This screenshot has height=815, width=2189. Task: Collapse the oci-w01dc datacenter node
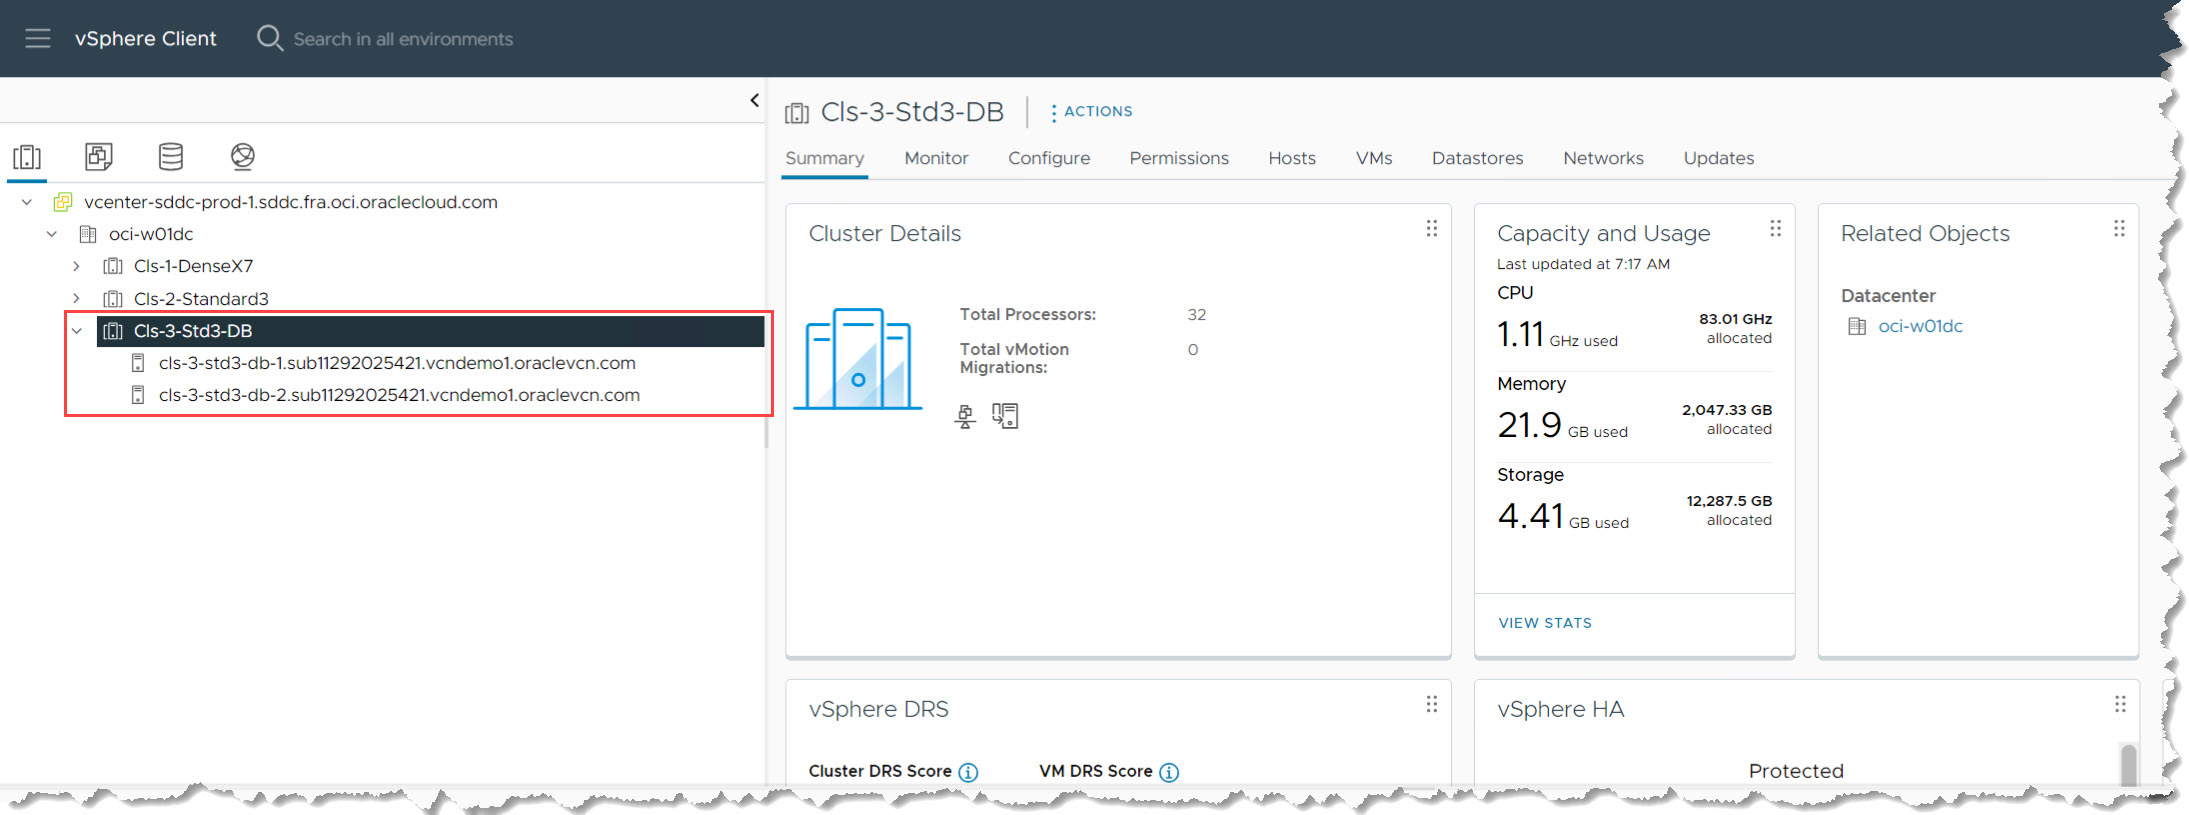pyautogui.click(x=52, y=234)
